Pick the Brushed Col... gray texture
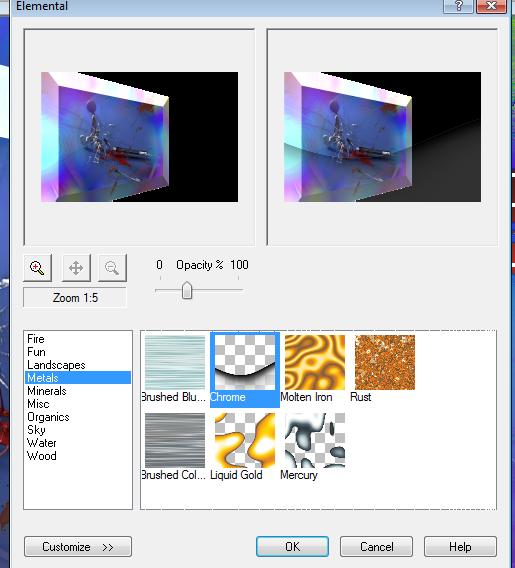 click(x=175, y=440)
